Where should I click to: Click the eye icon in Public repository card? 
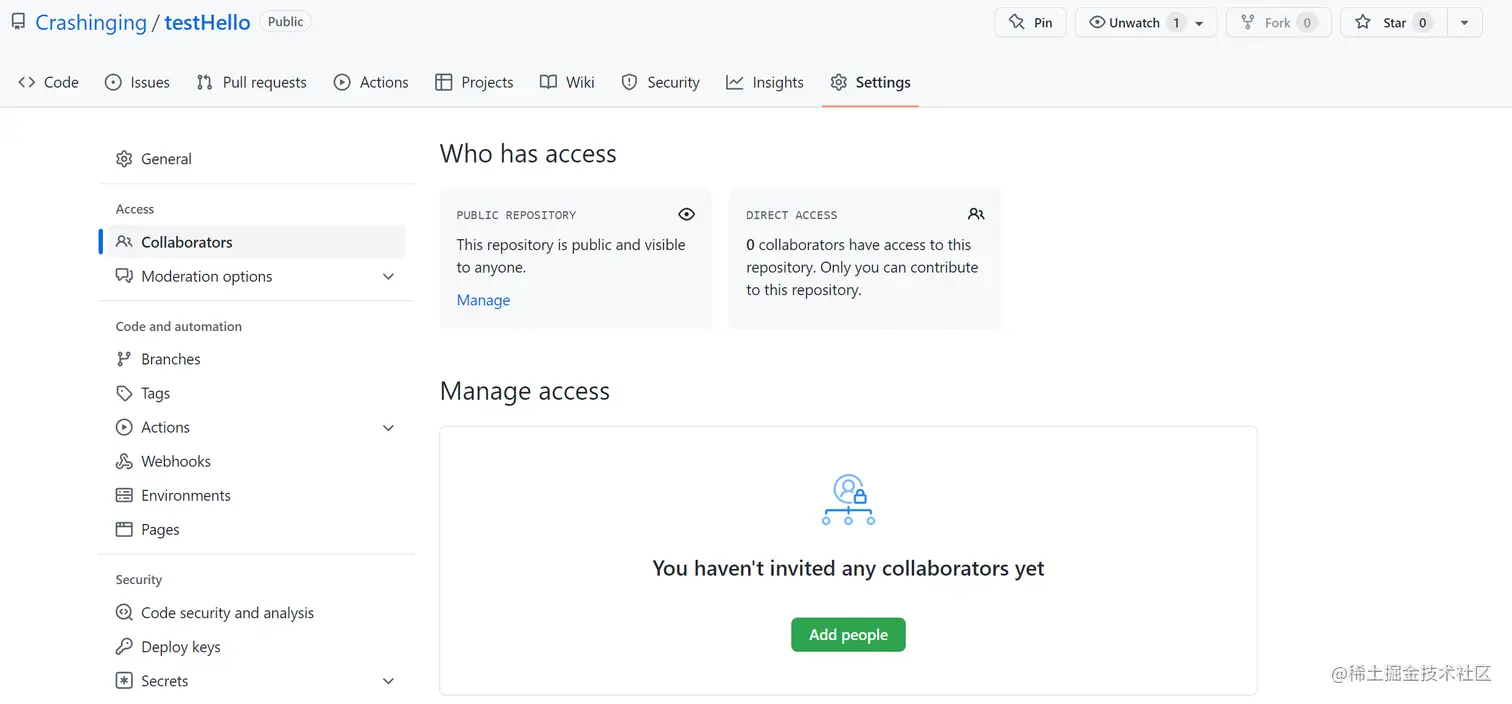pyautogui.click(x=686, y=214)
